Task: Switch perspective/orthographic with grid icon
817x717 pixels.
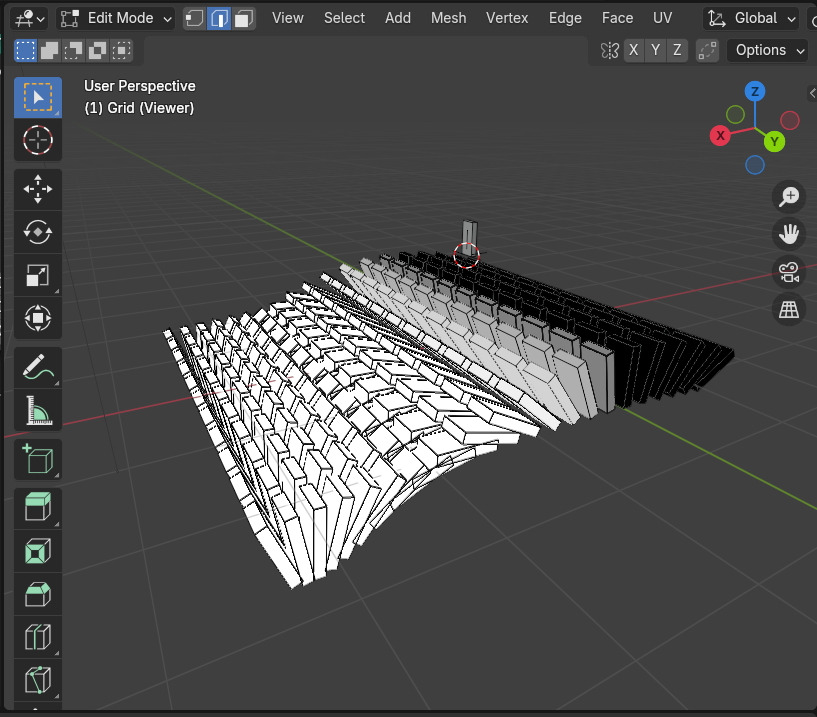Action: [x=789, y=310]
